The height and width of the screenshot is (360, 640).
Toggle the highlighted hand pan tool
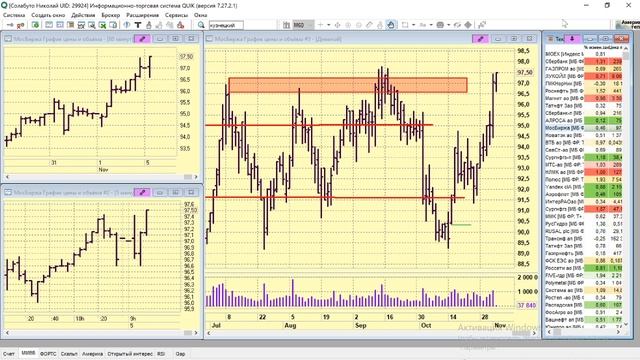391,25
